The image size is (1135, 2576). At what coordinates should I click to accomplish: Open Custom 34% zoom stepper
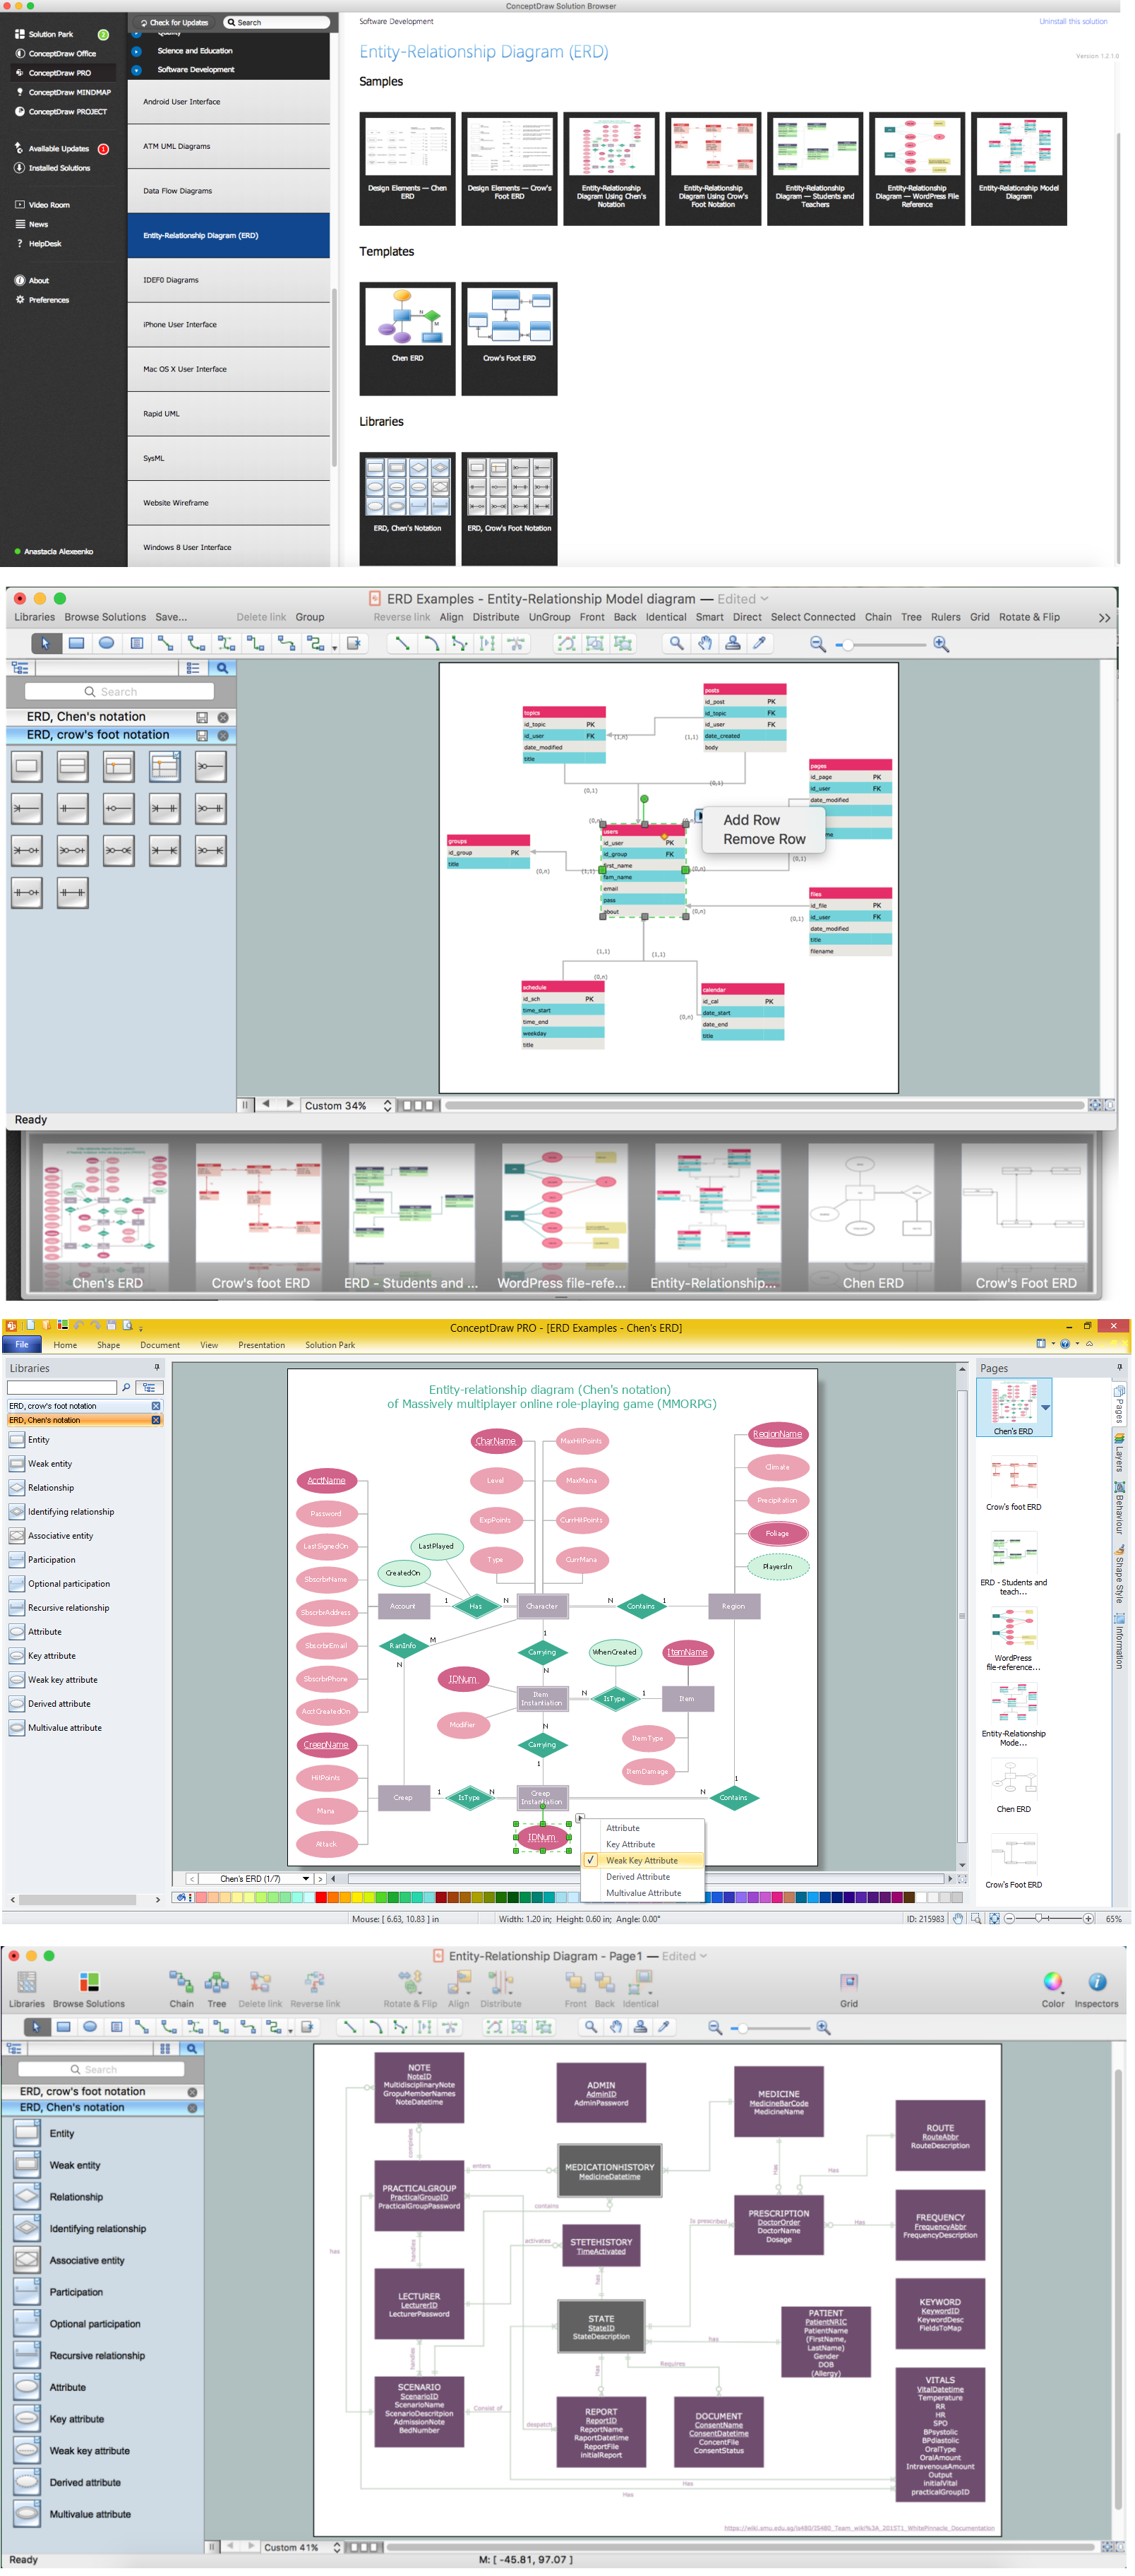(x=387, y=1106)
